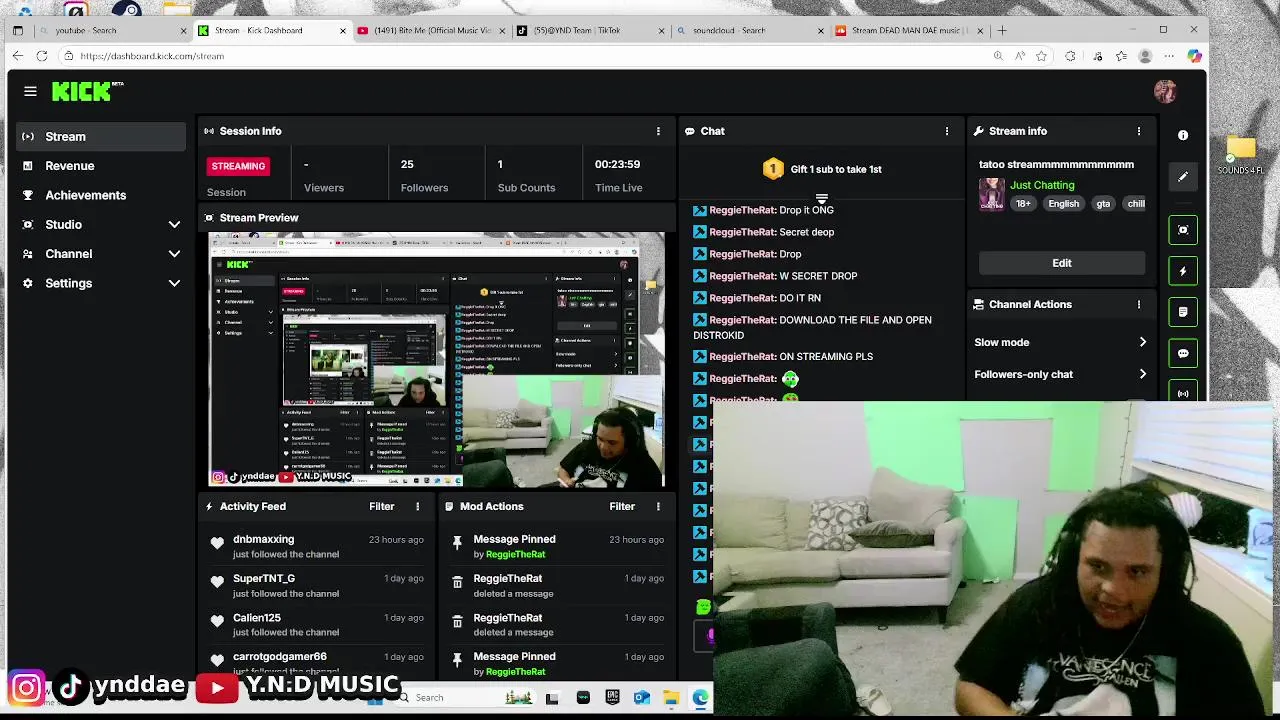Switch to the YND Team TikTok tab
This screenshot has height=720, width=1280.
coord(588,30)
